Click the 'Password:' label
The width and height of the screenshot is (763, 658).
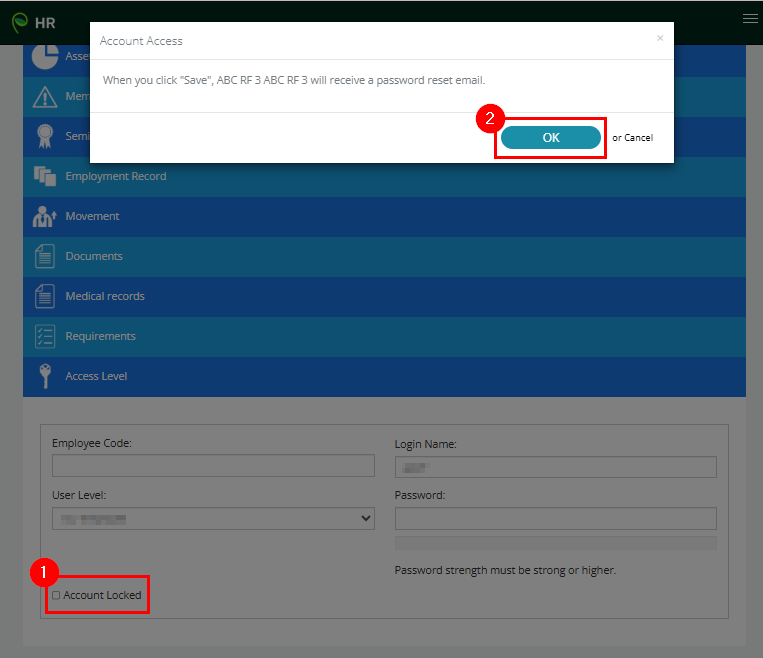(x=419, y=495)
